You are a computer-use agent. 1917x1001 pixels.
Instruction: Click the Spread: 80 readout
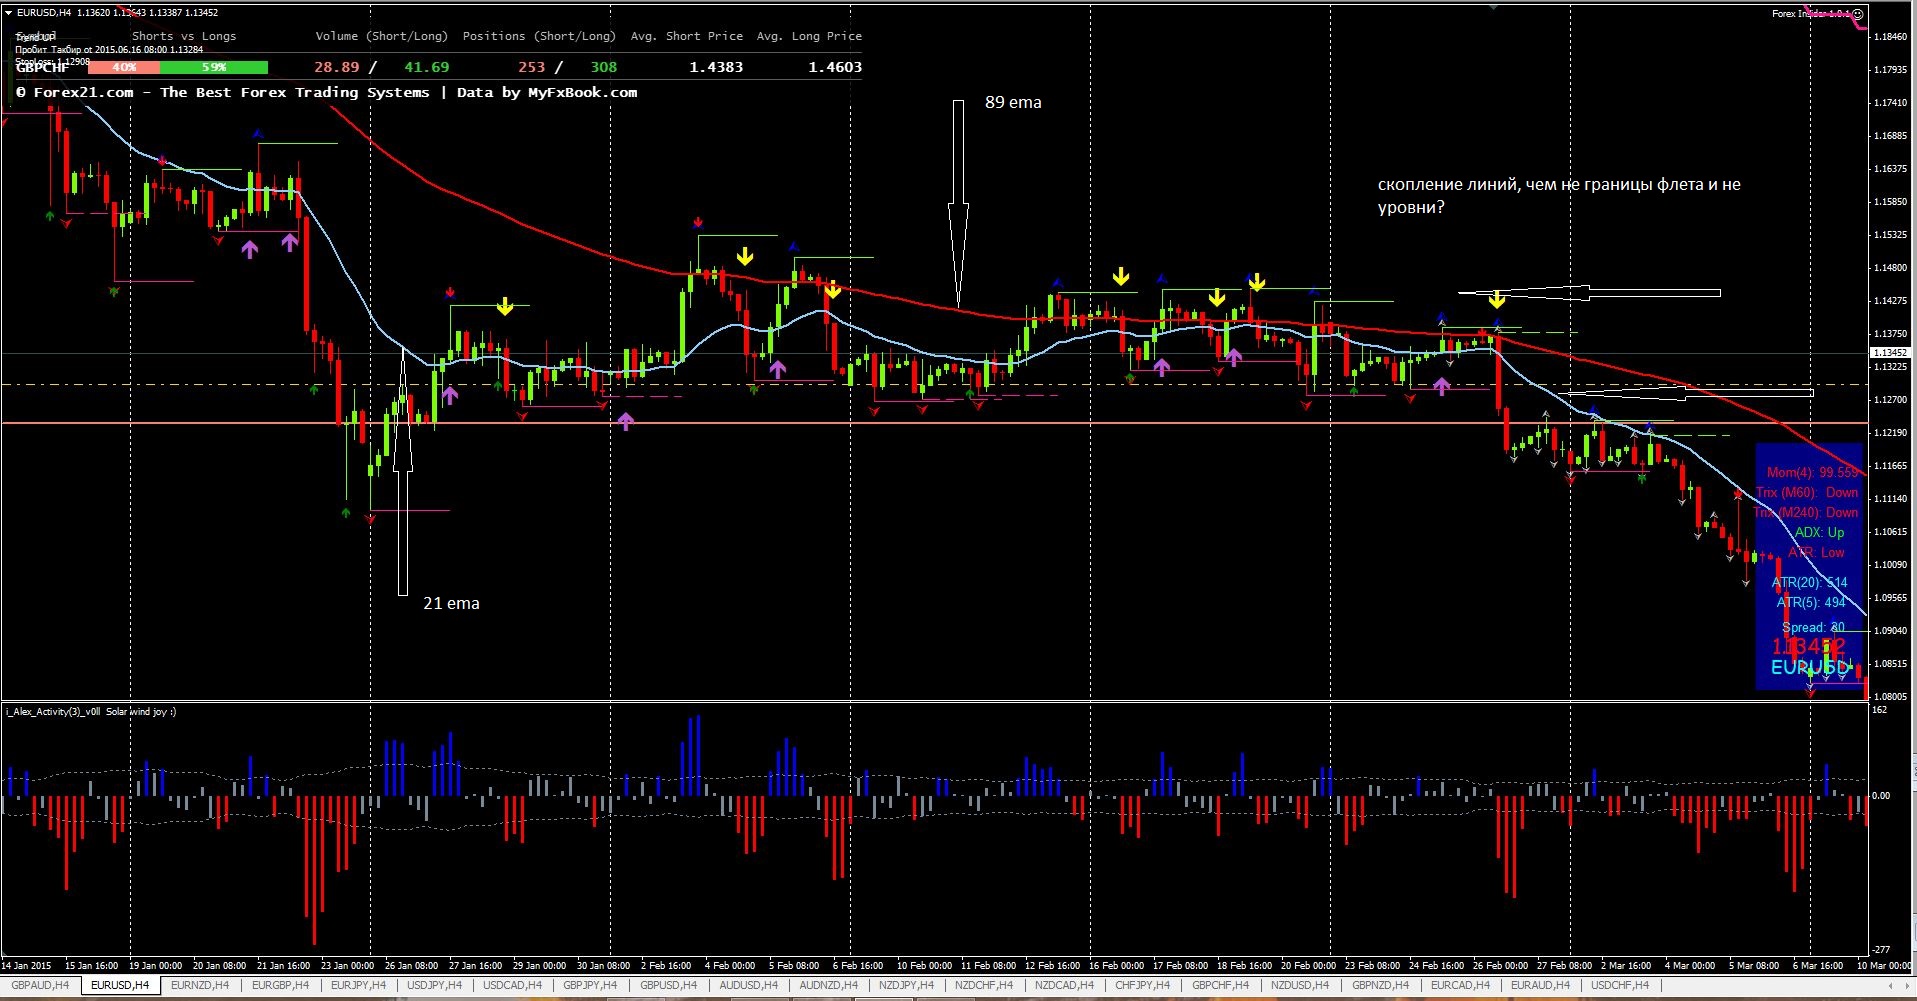(x=1813, y=627)
